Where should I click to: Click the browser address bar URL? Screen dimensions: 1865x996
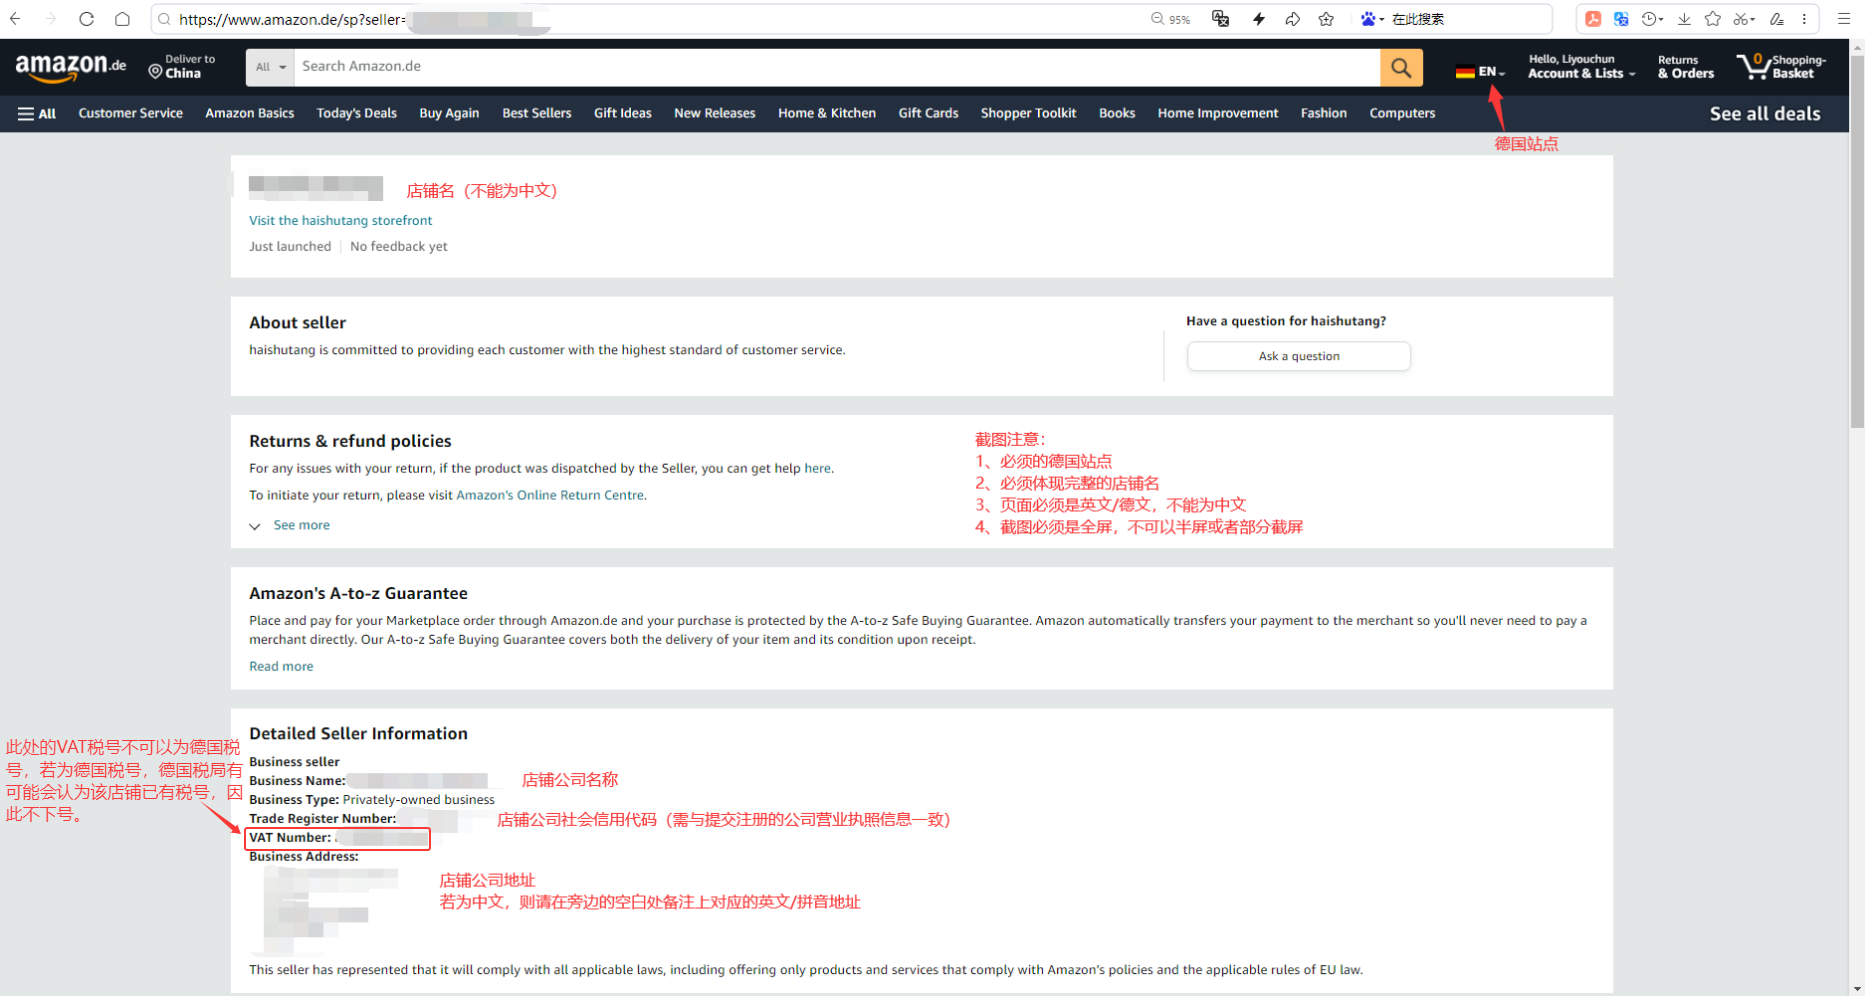coord(292,19)
